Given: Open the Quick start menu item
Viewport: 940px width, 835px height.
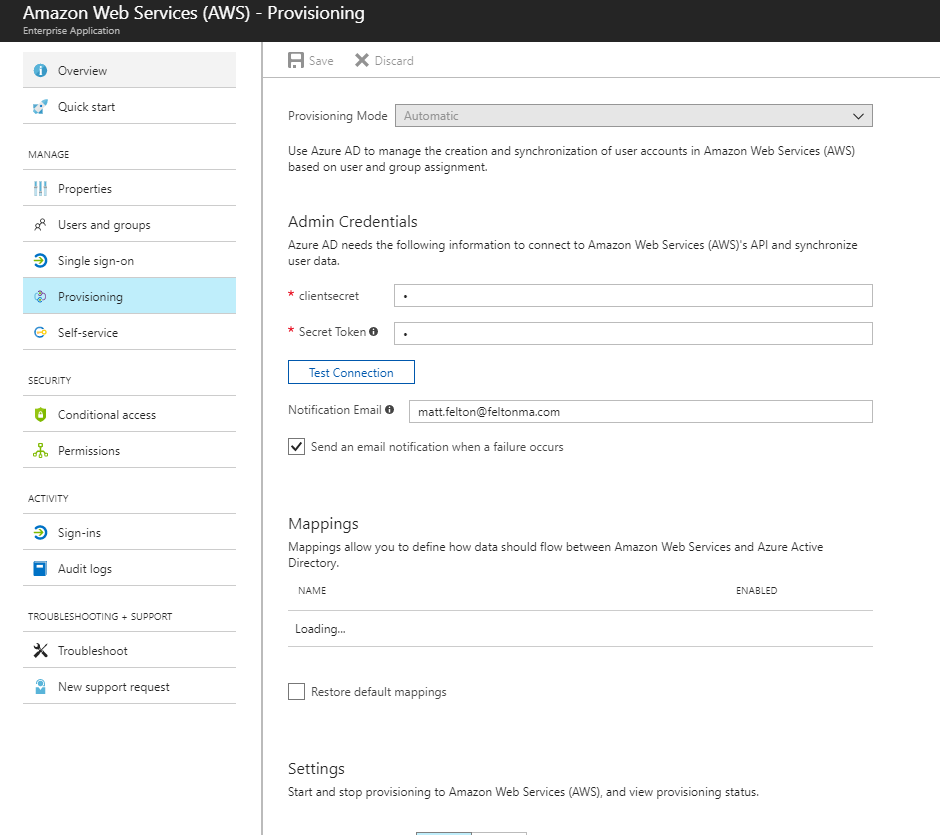Looking at the screenshot, I should [129, 107].
